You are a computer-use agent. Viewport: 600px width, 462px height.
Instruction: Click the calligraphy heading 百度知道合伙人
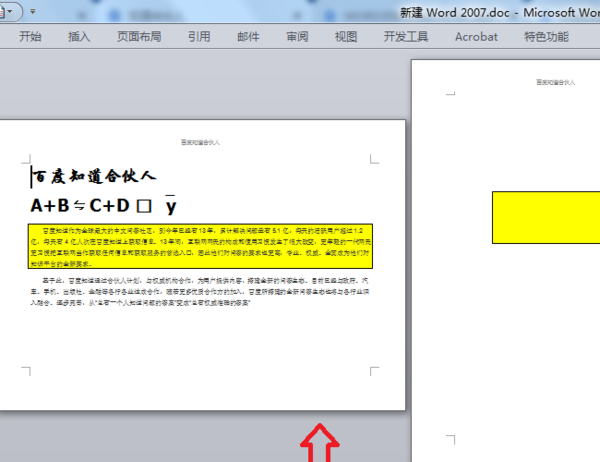point(94,176)
